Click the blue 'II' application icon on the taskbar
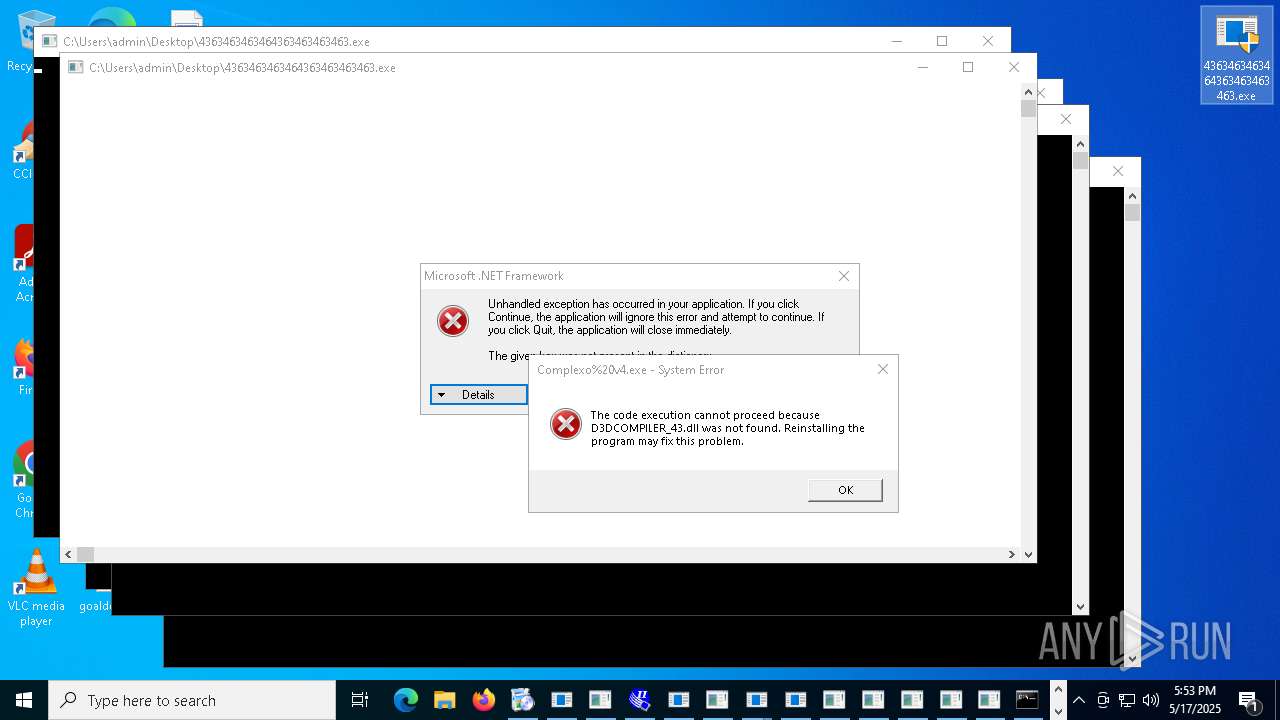Viewport: 1280px width, 720px height. click(640, 700)
